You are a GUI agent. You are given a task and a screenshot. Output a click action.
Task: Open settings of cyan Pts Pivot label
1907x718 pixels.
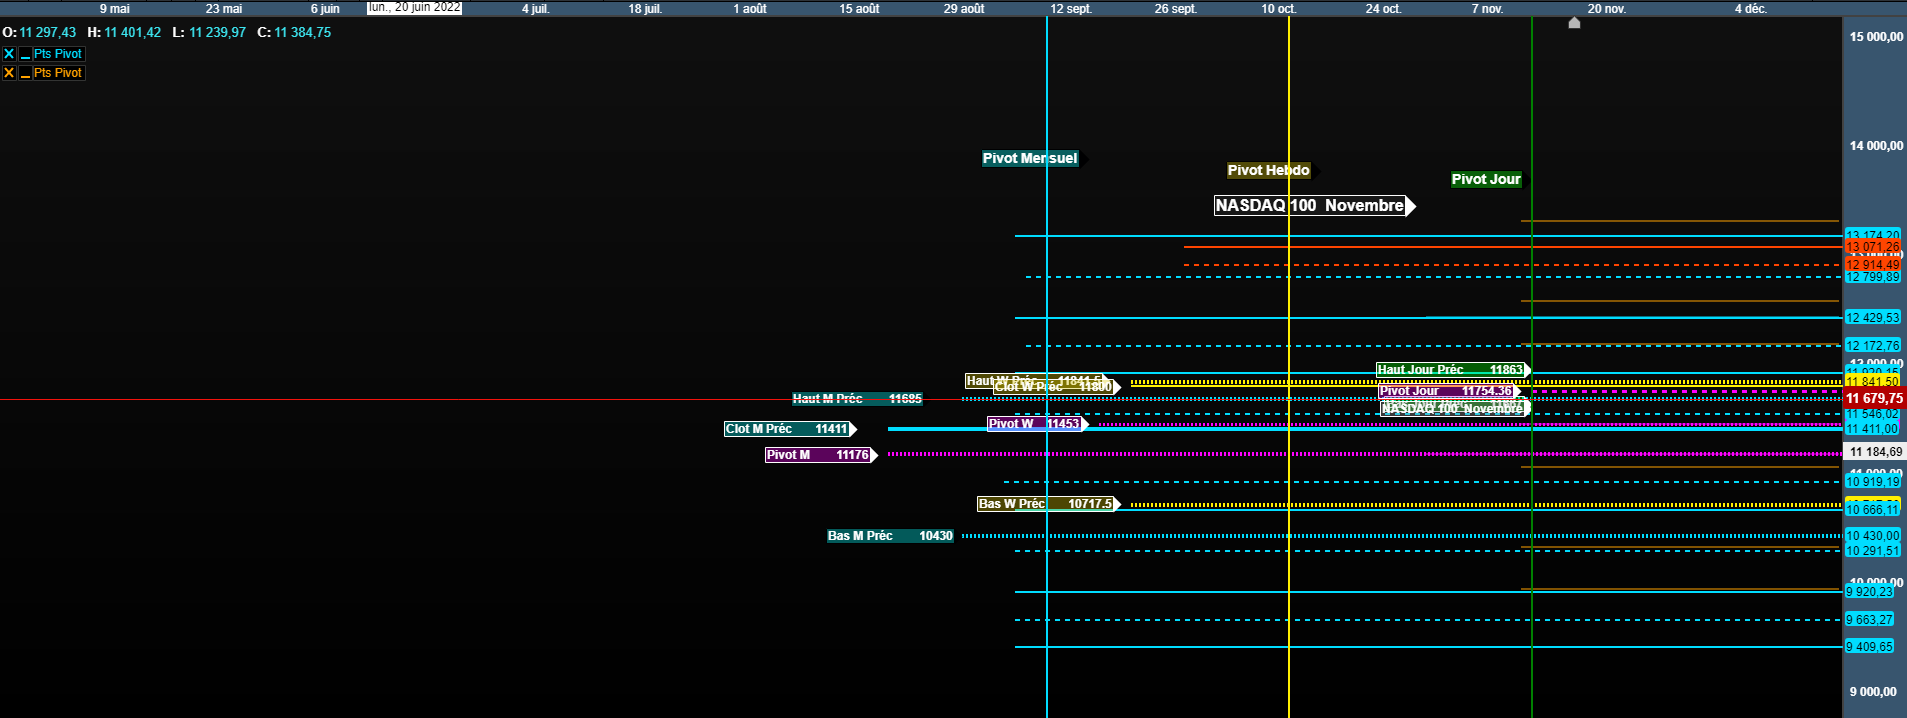(58, 54)
